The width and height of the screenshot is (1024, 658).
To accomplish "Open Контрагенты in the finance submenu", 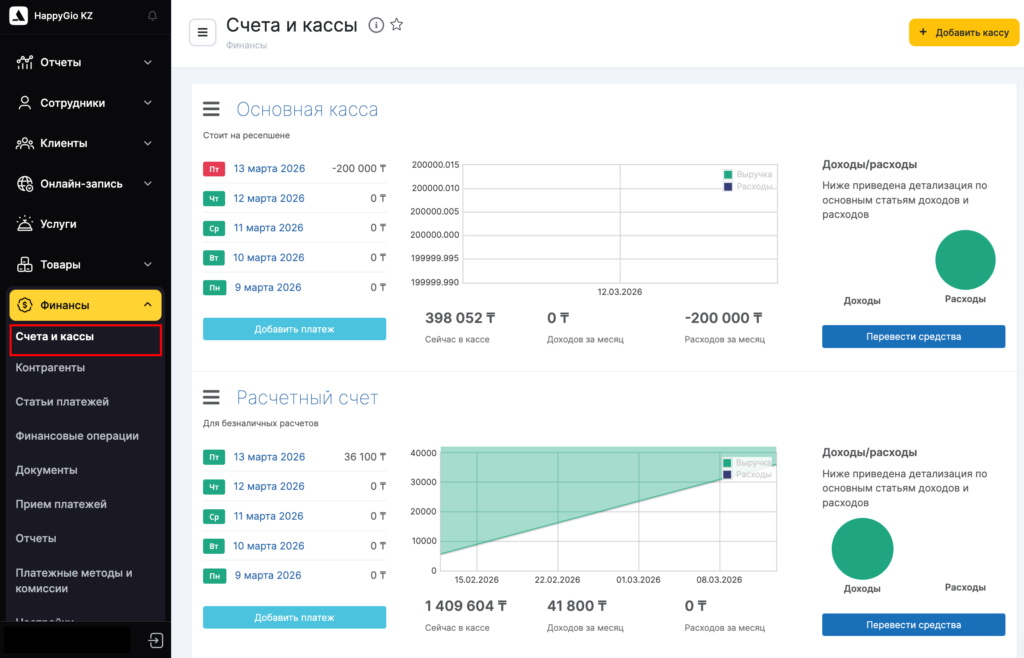I will pos(50,368).
